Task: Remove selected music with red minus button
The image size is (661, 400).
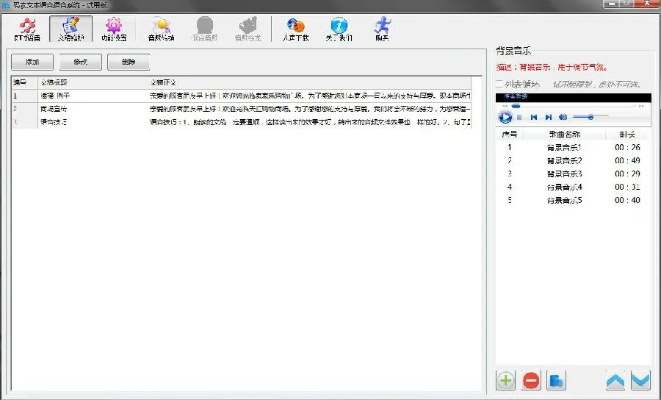Action: click(532, 380)
